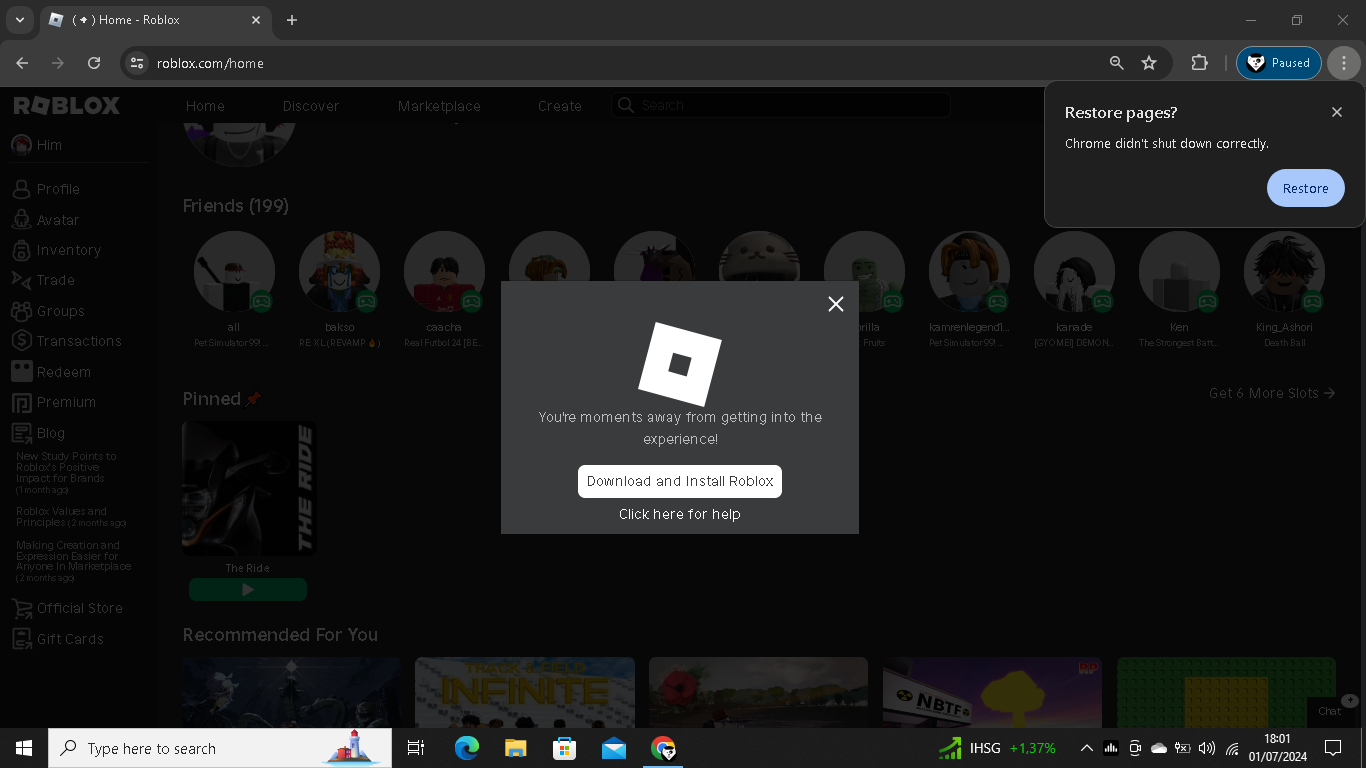Open New Study Points blog post
The height and width of the screenshot is (768, 1366).
pos(66,472)
